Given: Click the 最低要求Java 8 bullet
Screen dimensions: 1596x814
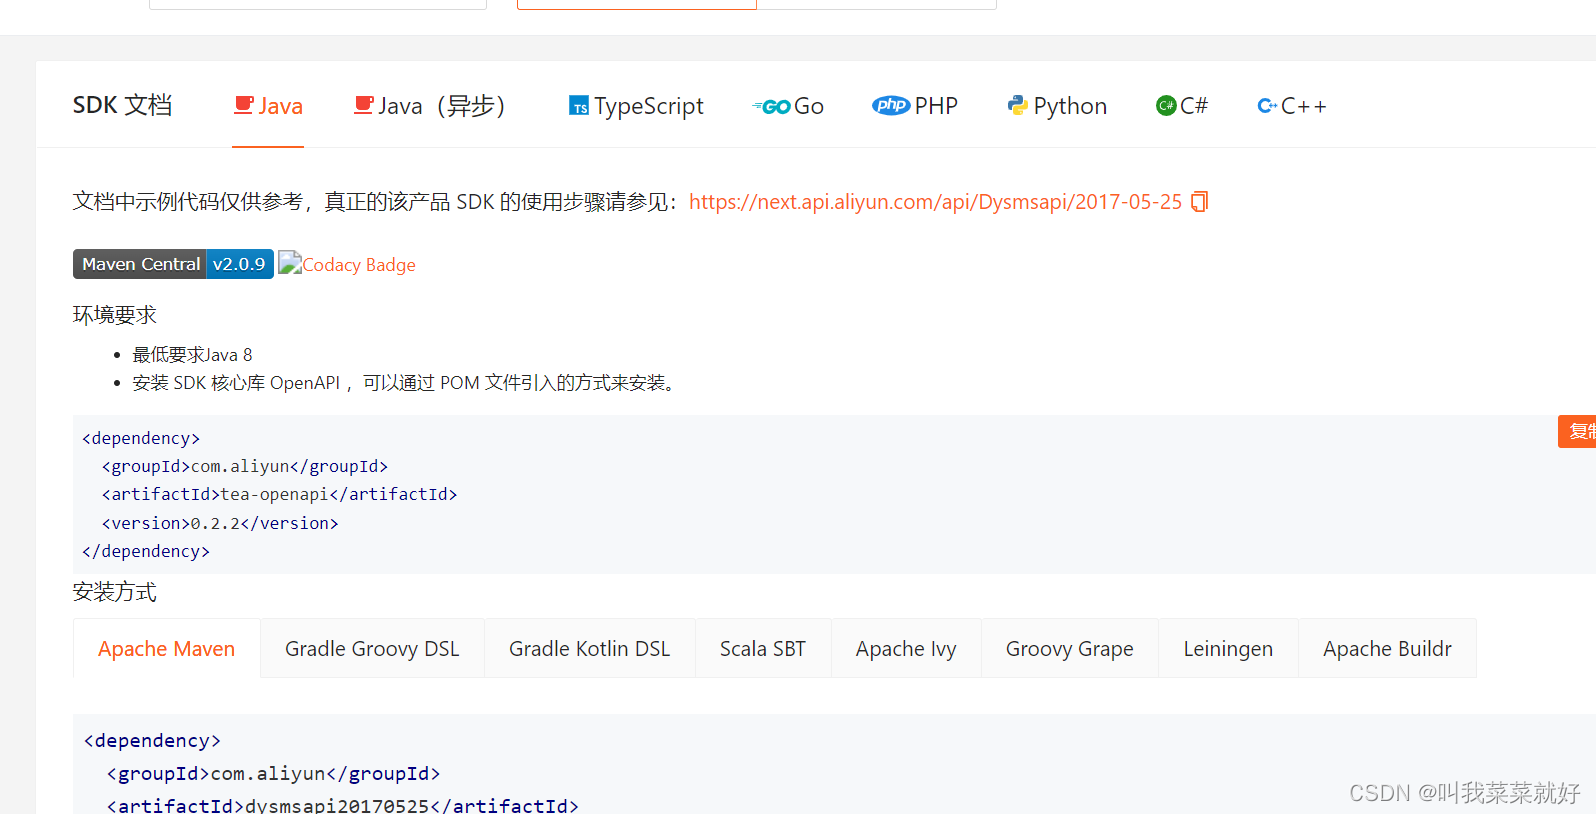Looking at the screenshot, I should tap(192, 355).
